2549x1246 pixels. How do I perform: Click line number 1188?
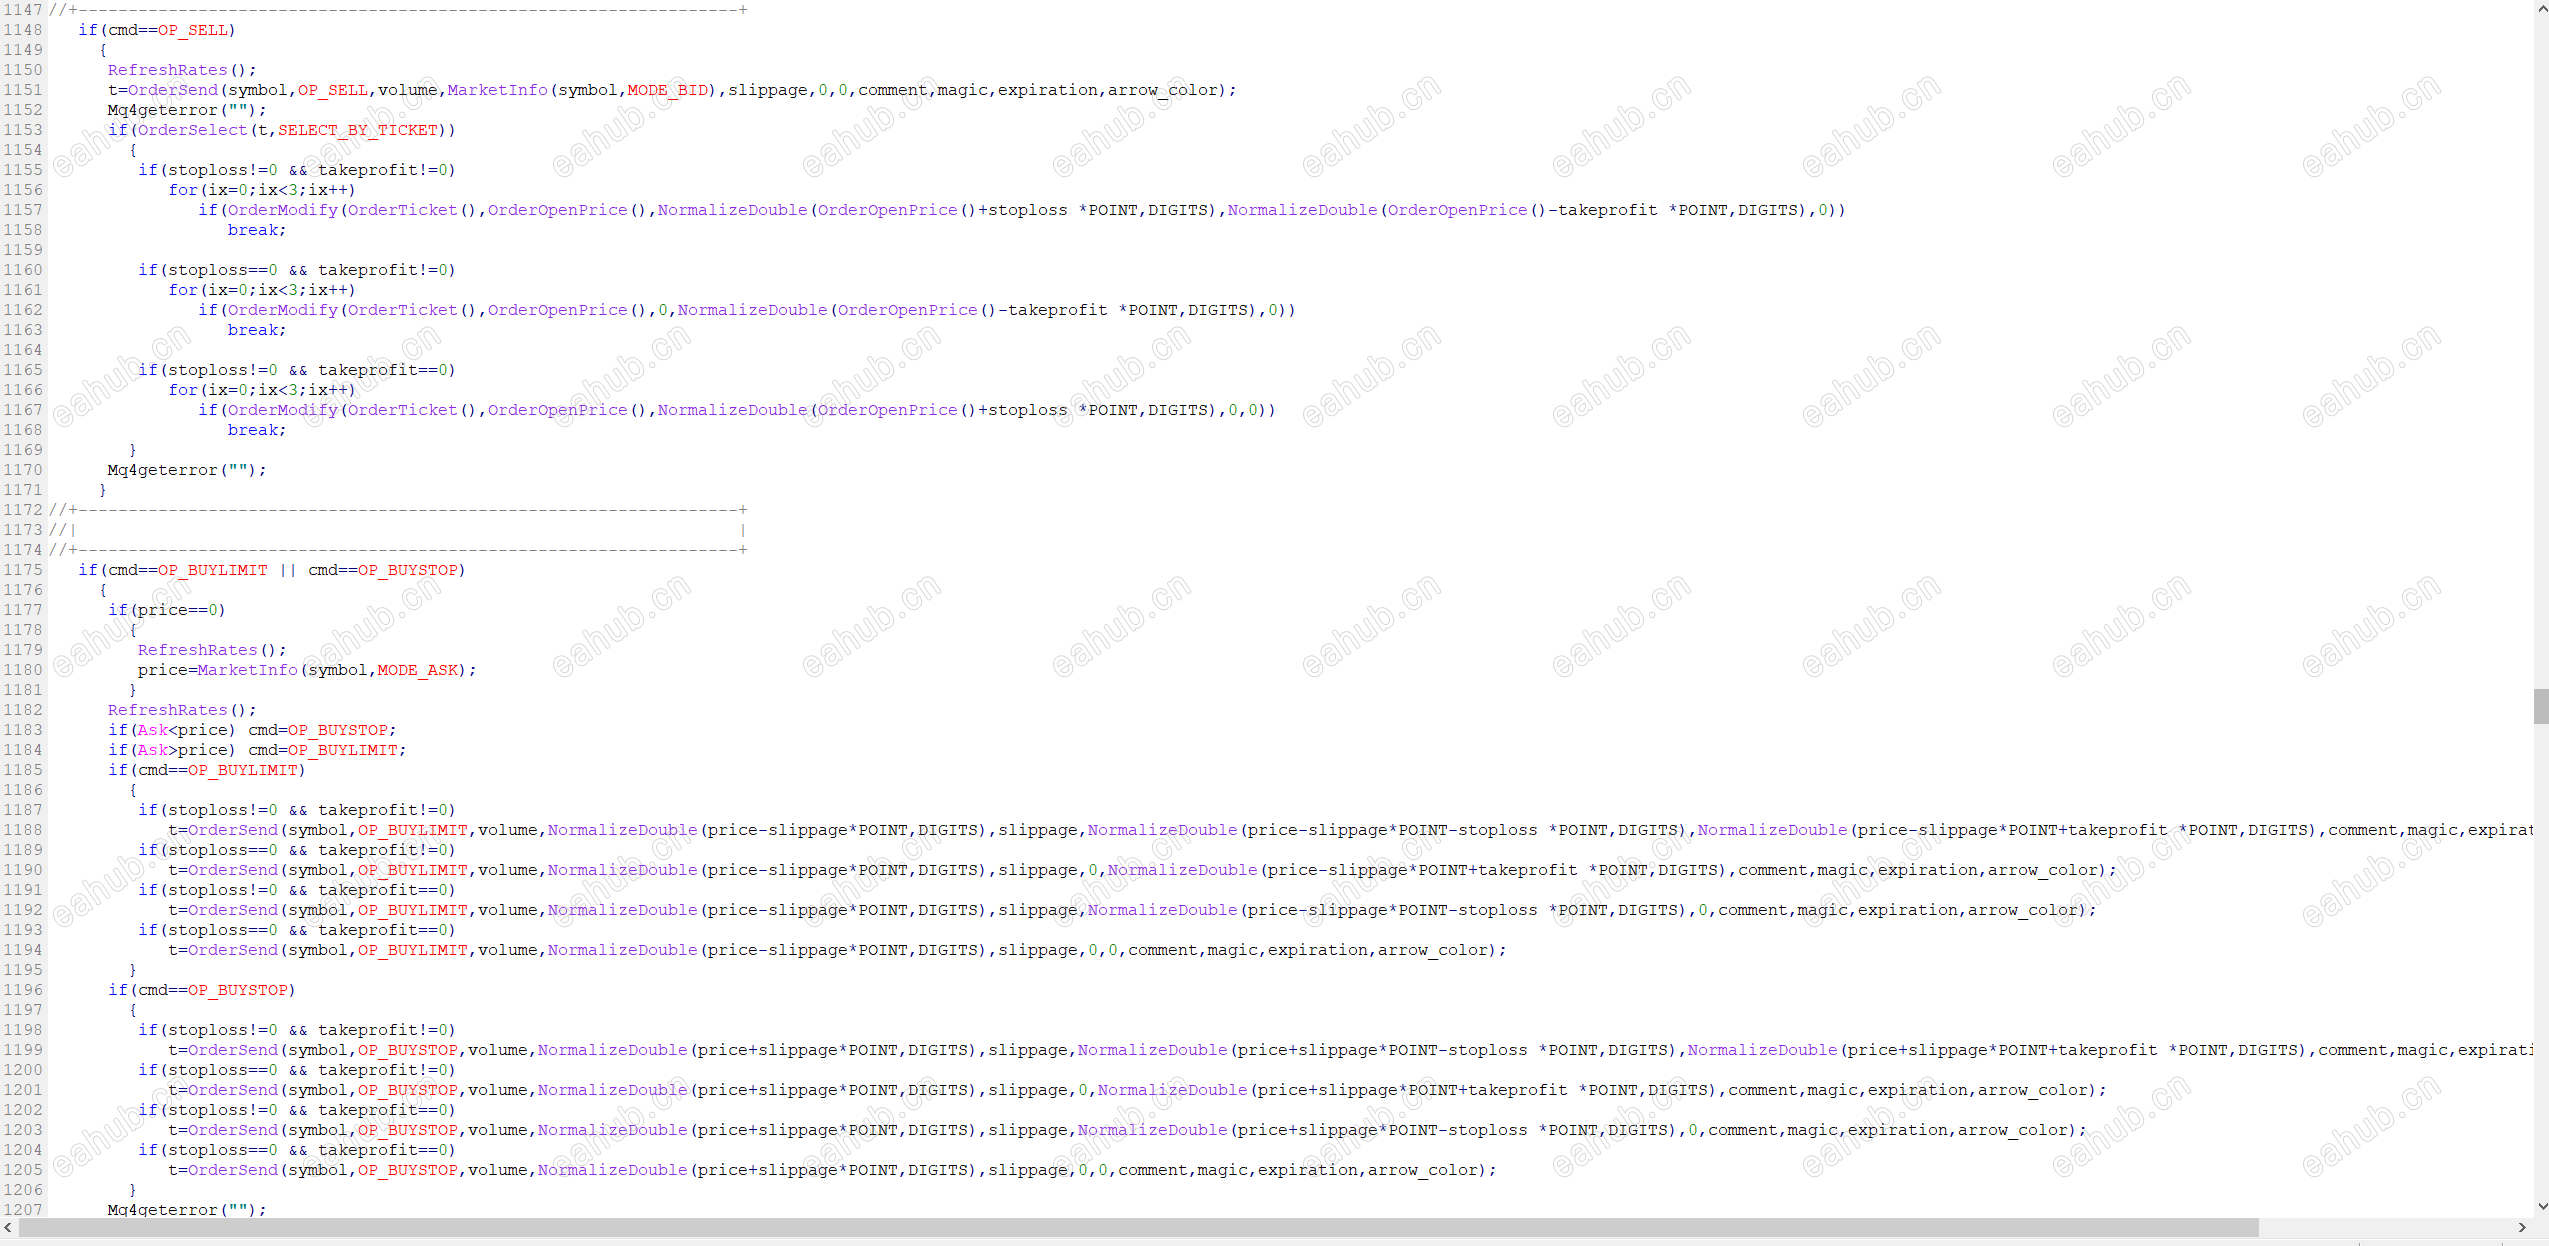(23, 830)
